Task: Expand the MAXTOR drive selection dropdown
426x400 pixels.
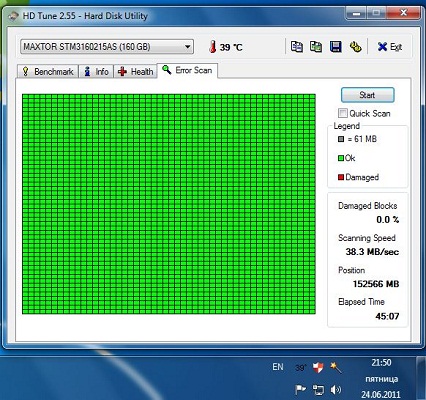Action: (107, 47)
